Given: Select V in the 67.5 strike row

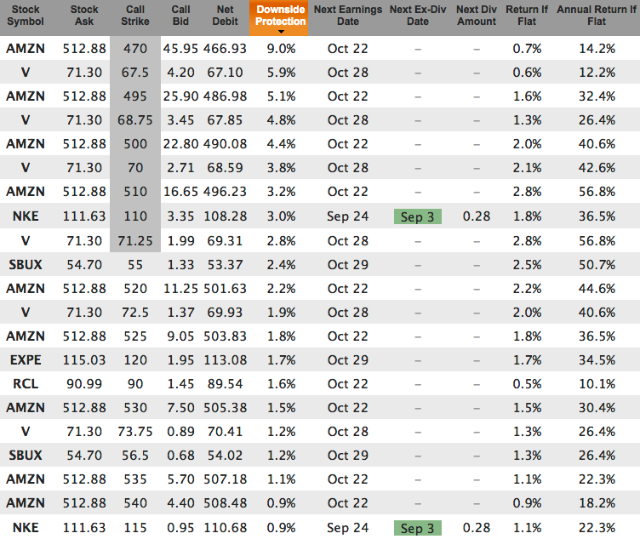Looking at the screenshot, I should (x=25, y=72).
